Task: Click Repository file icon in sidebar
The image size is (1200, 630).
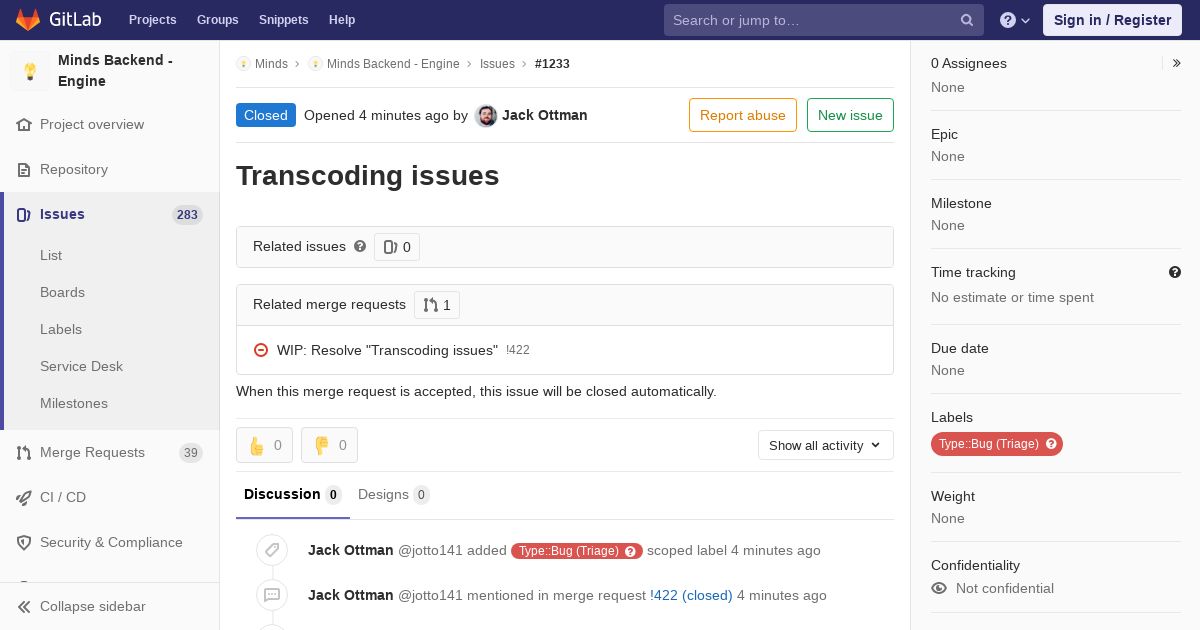Action: (x=24, y=170)
